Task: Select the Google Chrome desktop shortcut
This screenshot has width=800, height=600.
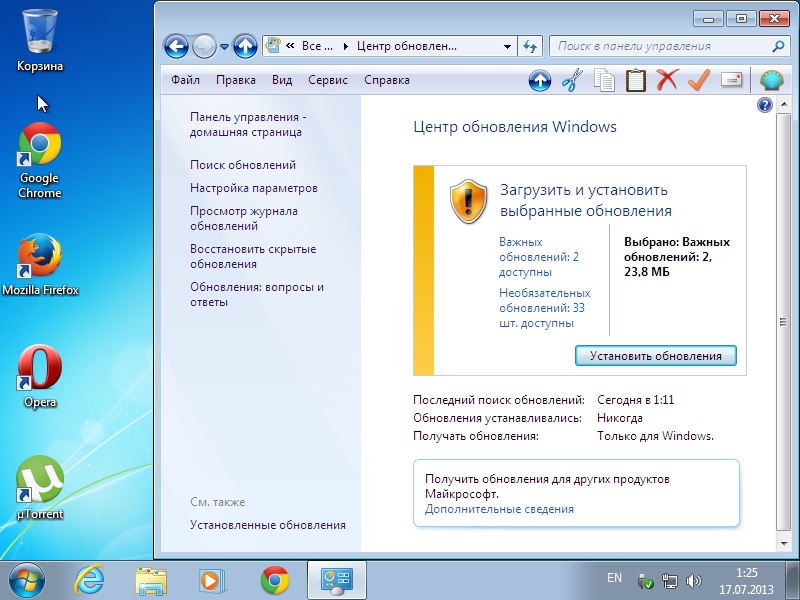Action: tap(40, 161)
